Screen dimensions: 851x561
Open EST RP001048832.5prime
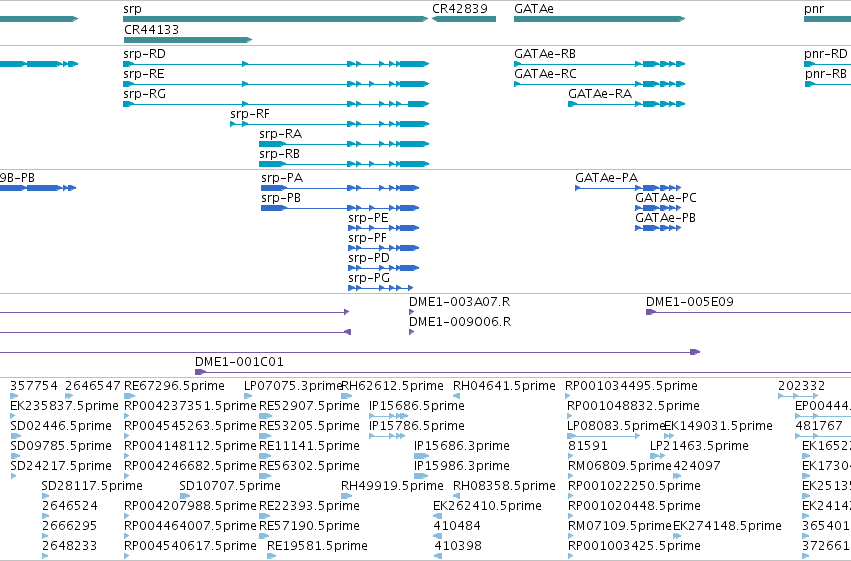click(x=633, y=406)
